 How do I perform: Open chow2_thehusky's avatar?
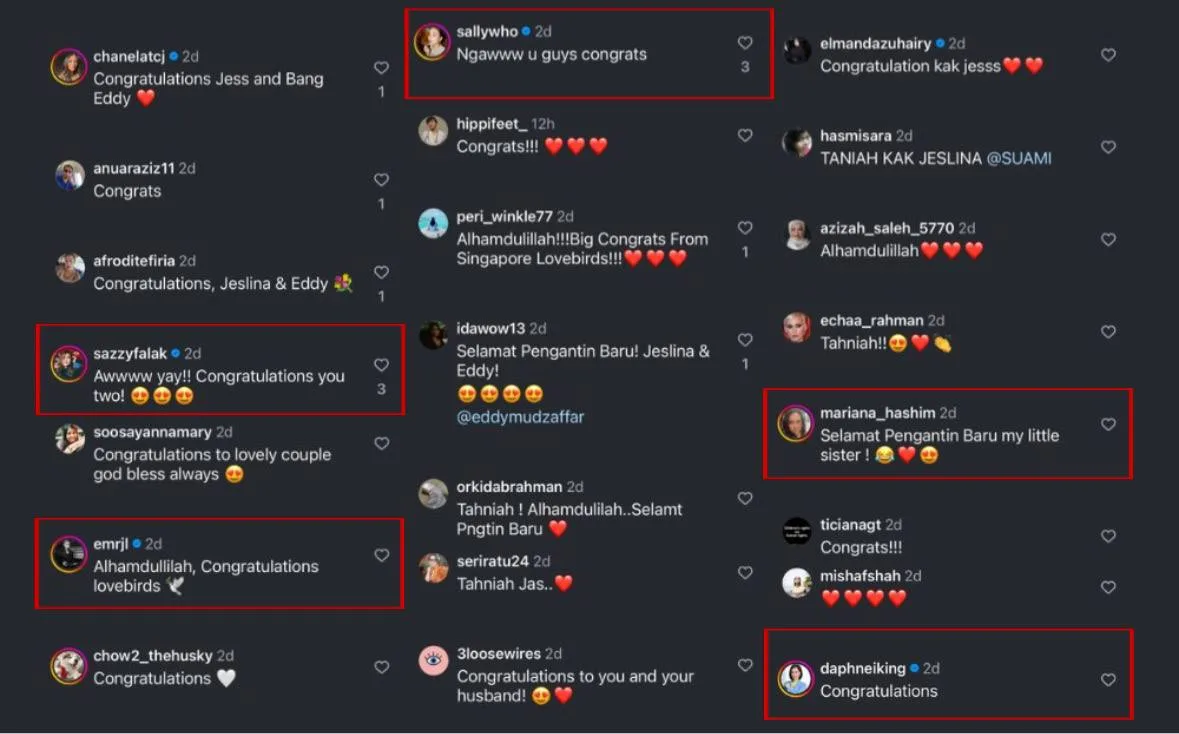click(x=69, y=666)
